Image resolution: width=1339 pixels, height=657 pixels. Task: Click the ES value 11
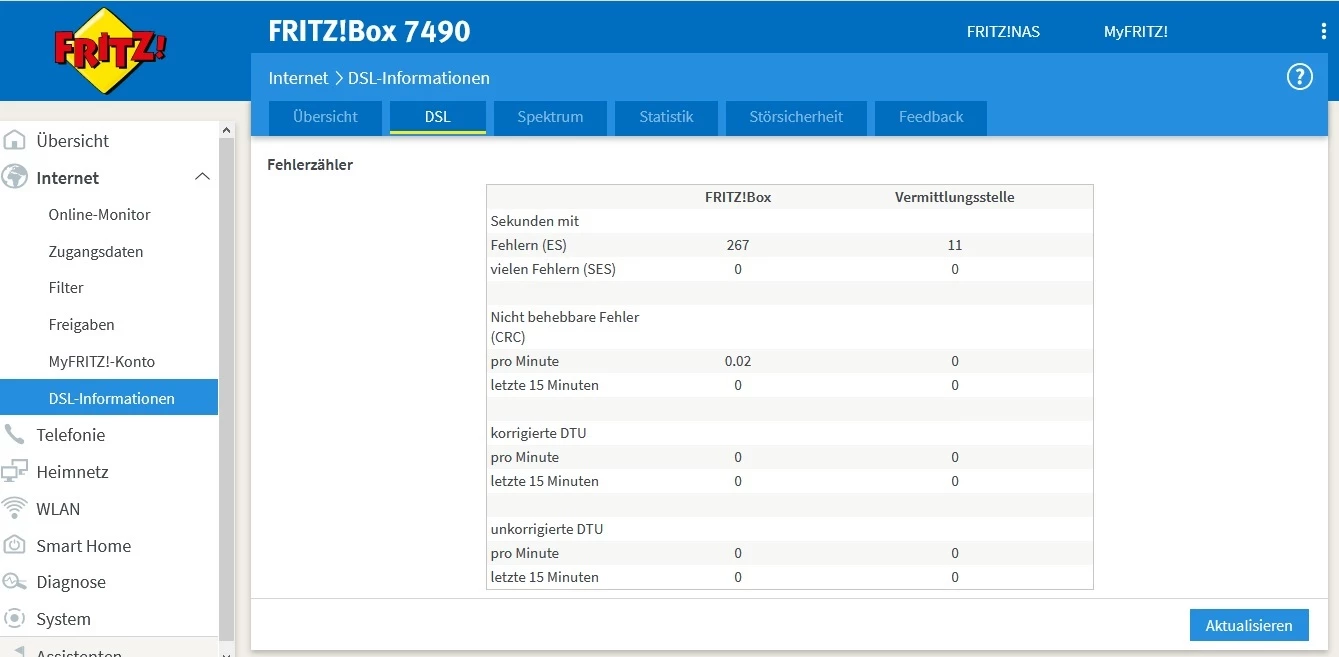tap(955, 245)
